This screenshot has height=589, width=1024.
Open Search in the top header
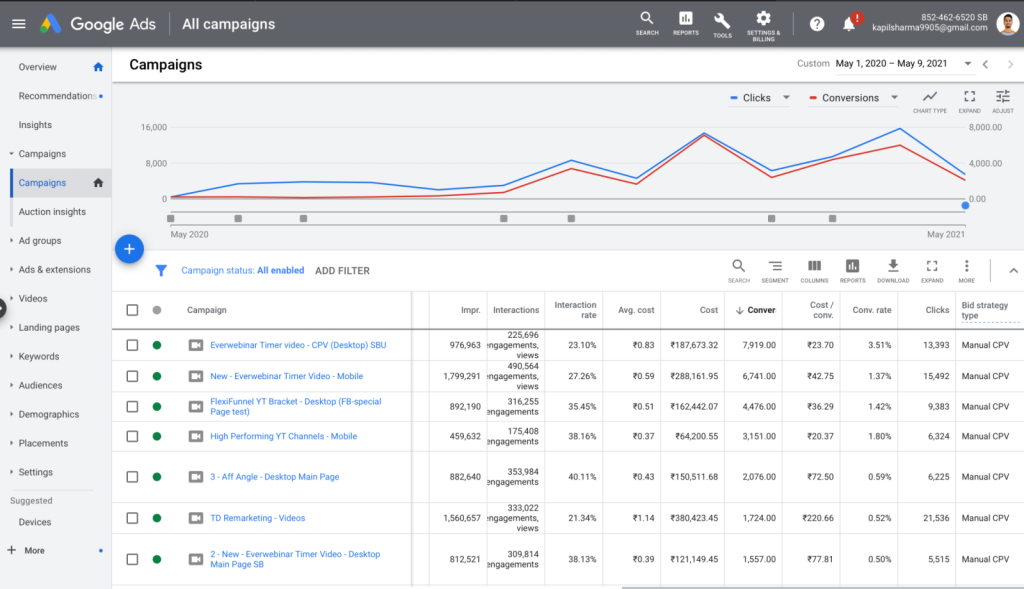[647, 24]
